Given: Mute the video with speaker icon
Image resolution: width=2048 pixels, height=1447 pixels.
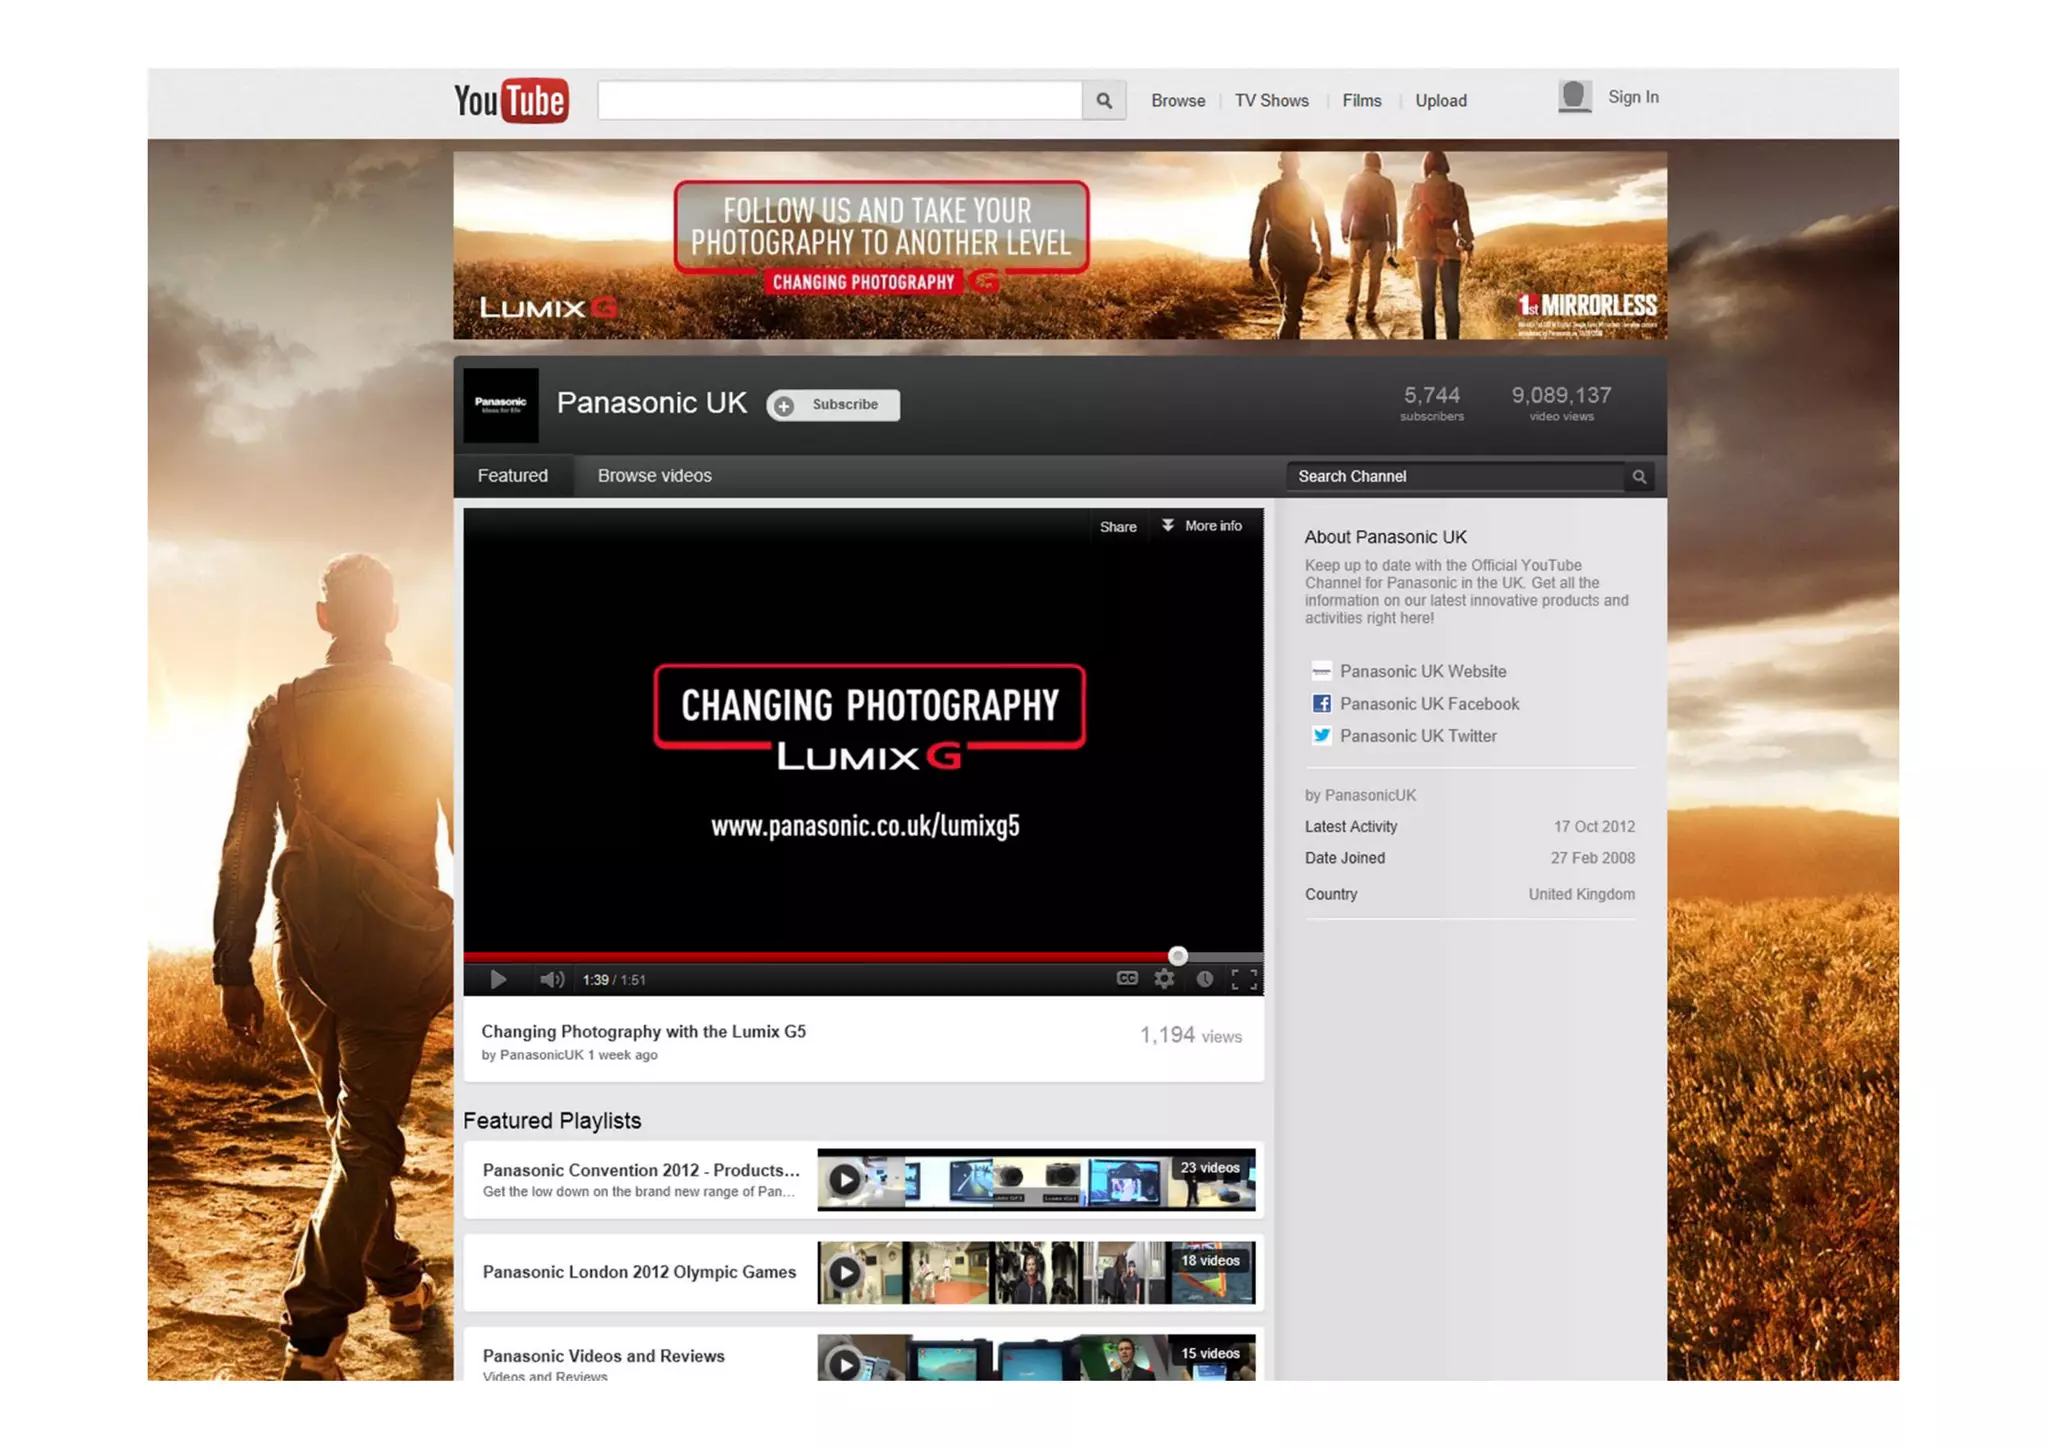Looking at the screenshot, I should tap(551, 980).
